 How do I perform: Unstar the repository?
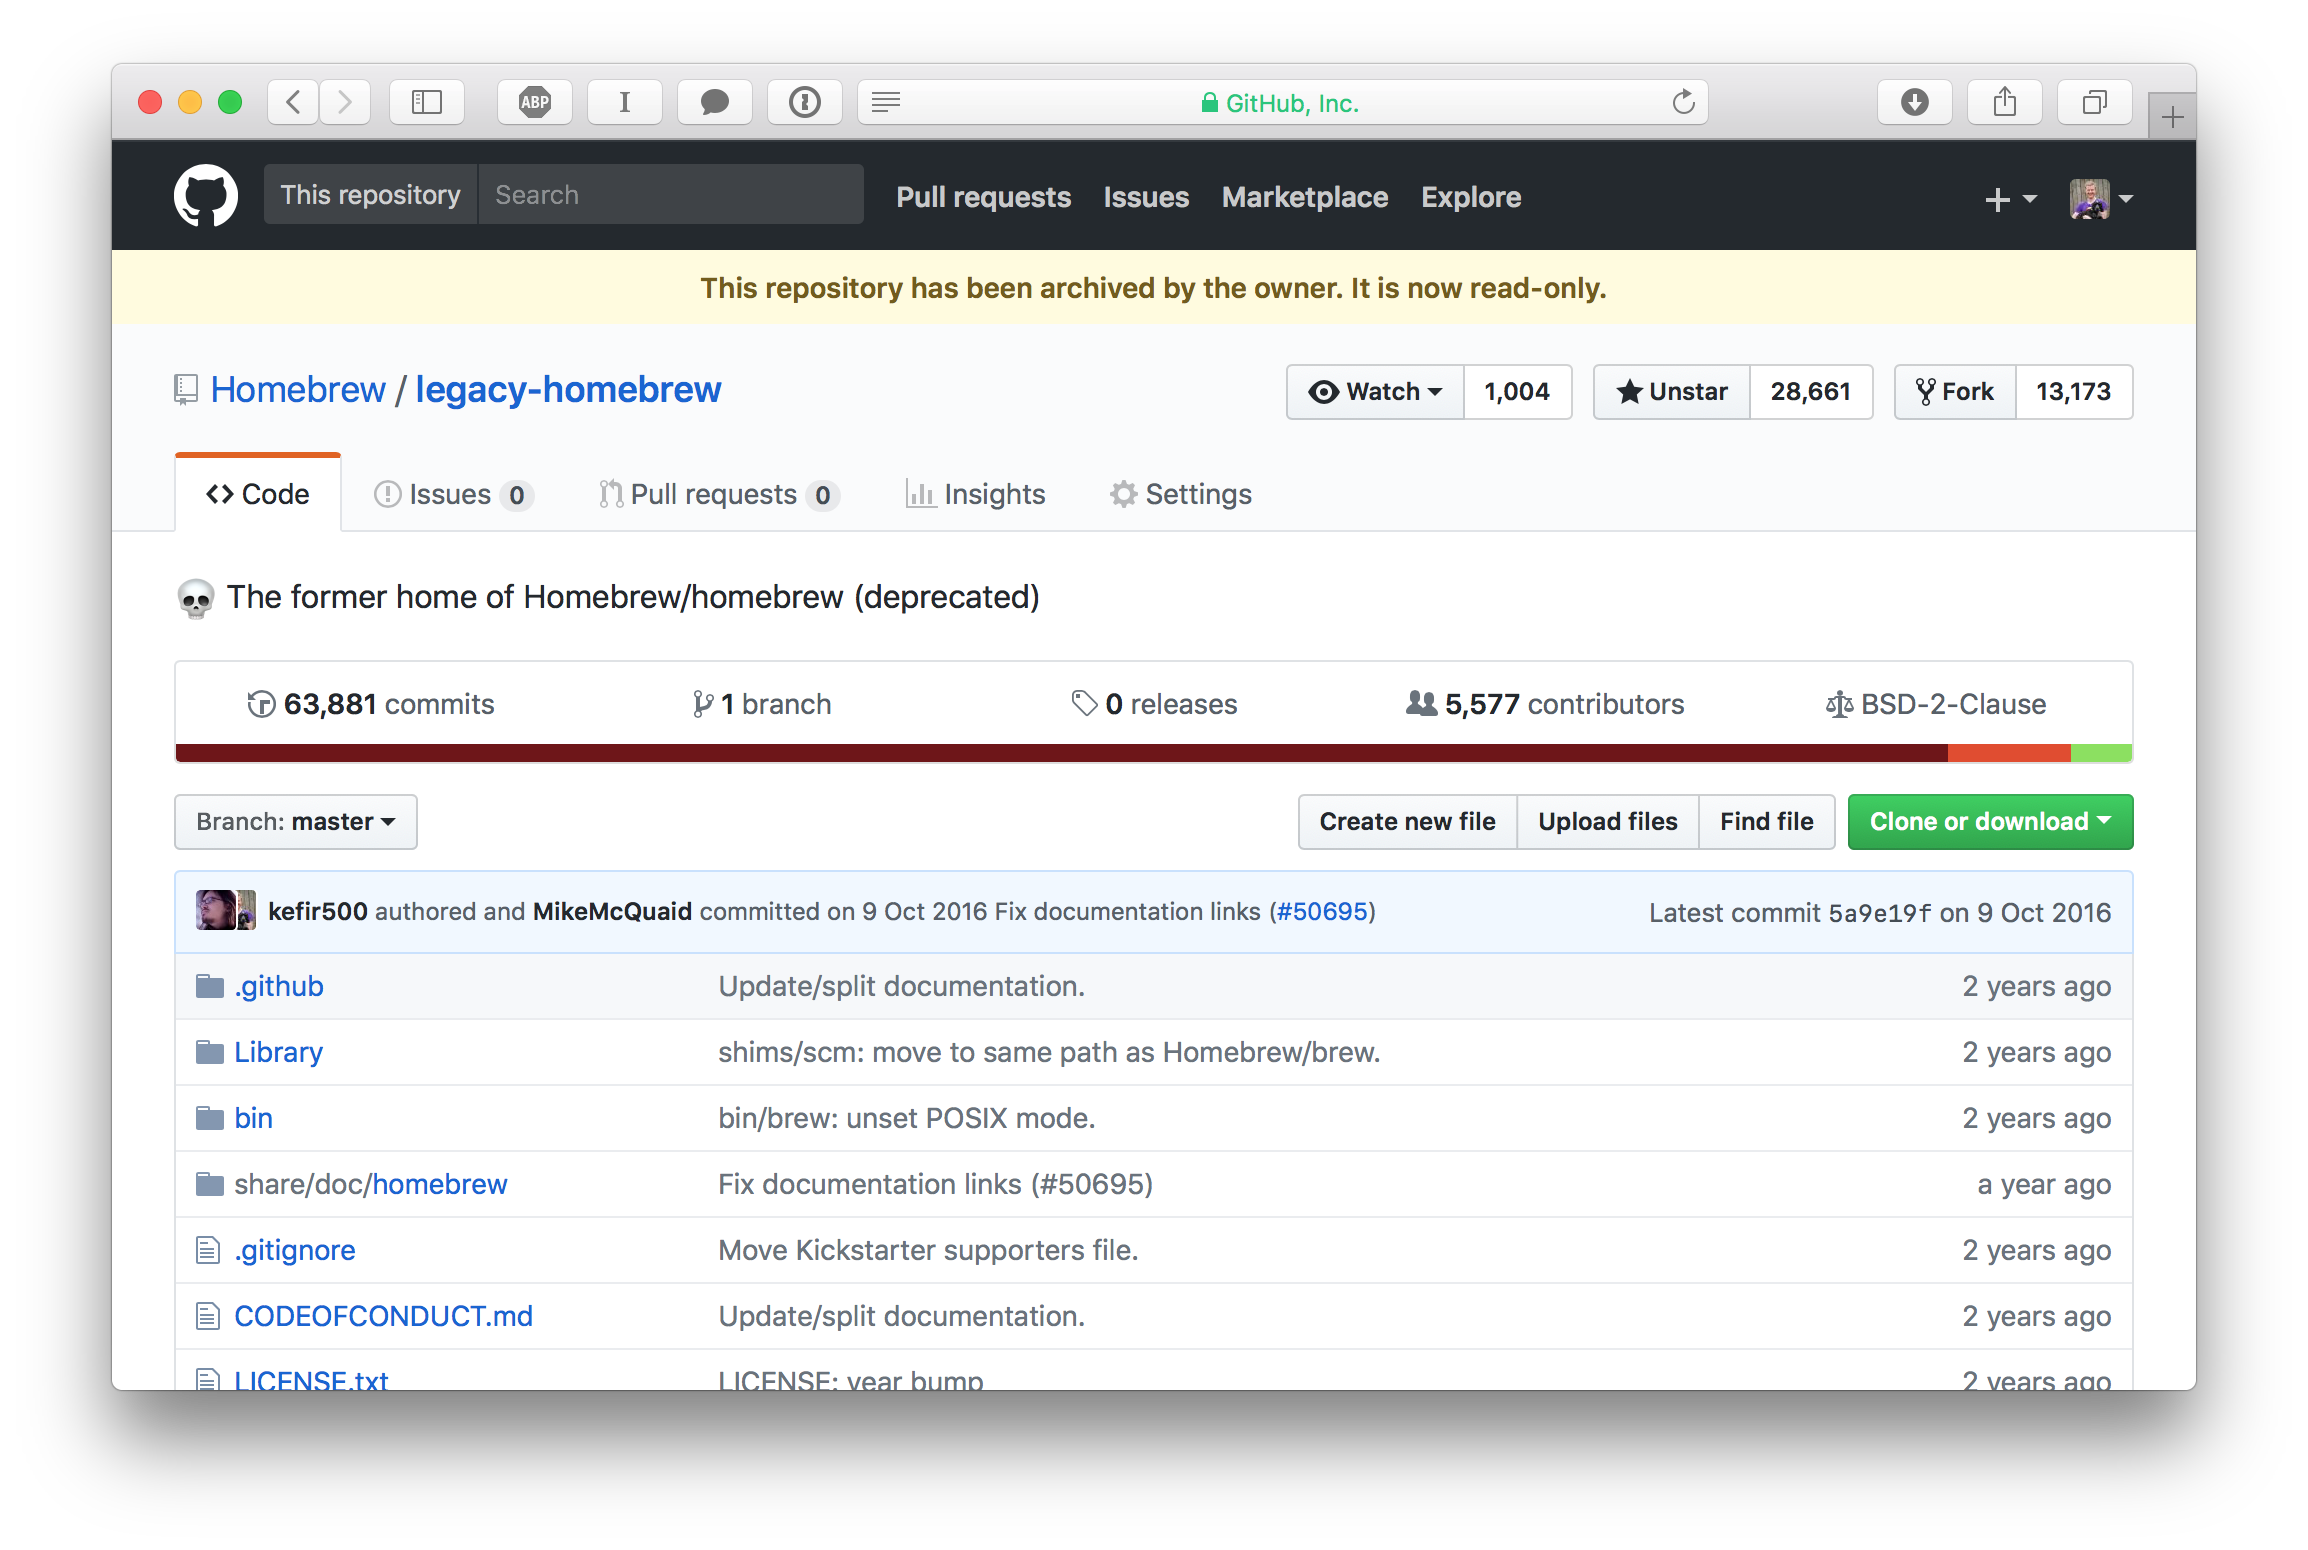[1670, 392]
